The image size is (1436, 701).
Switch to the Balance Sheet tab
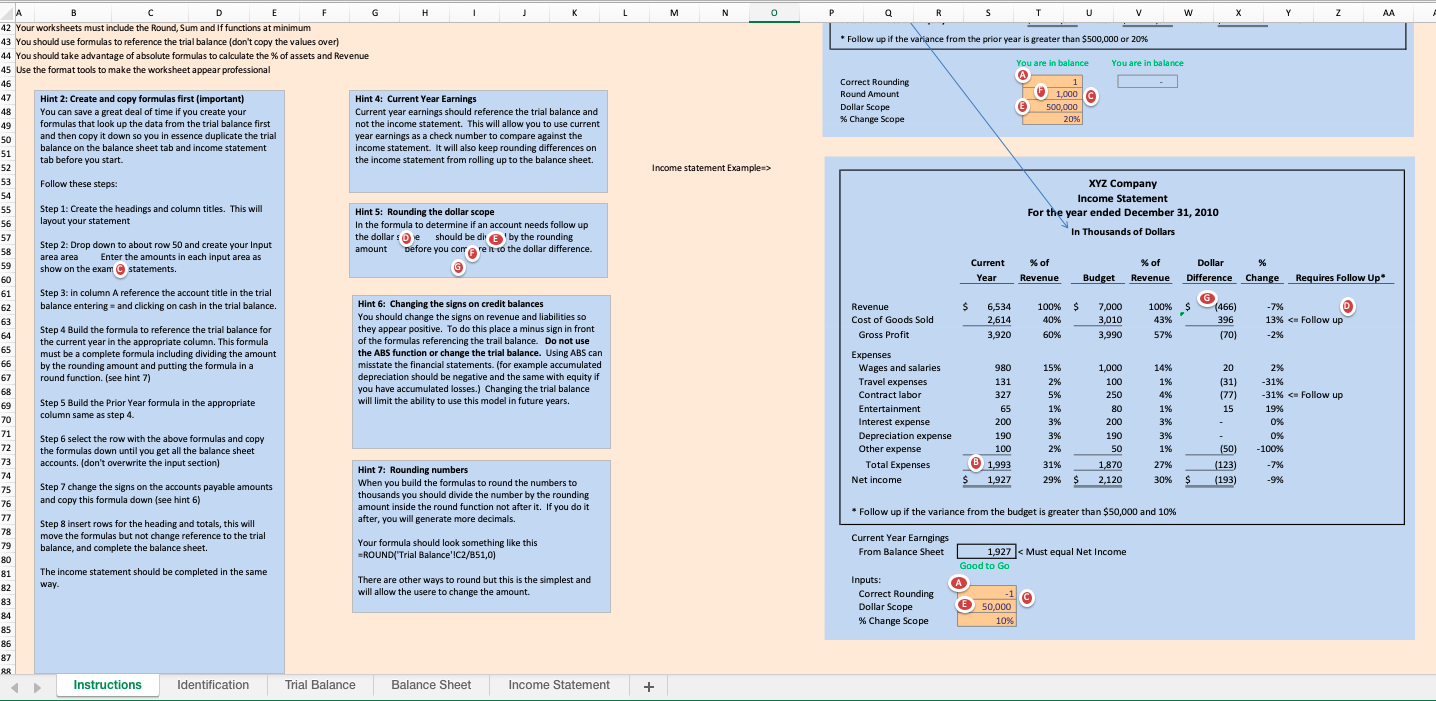click(x=431, y=685)
